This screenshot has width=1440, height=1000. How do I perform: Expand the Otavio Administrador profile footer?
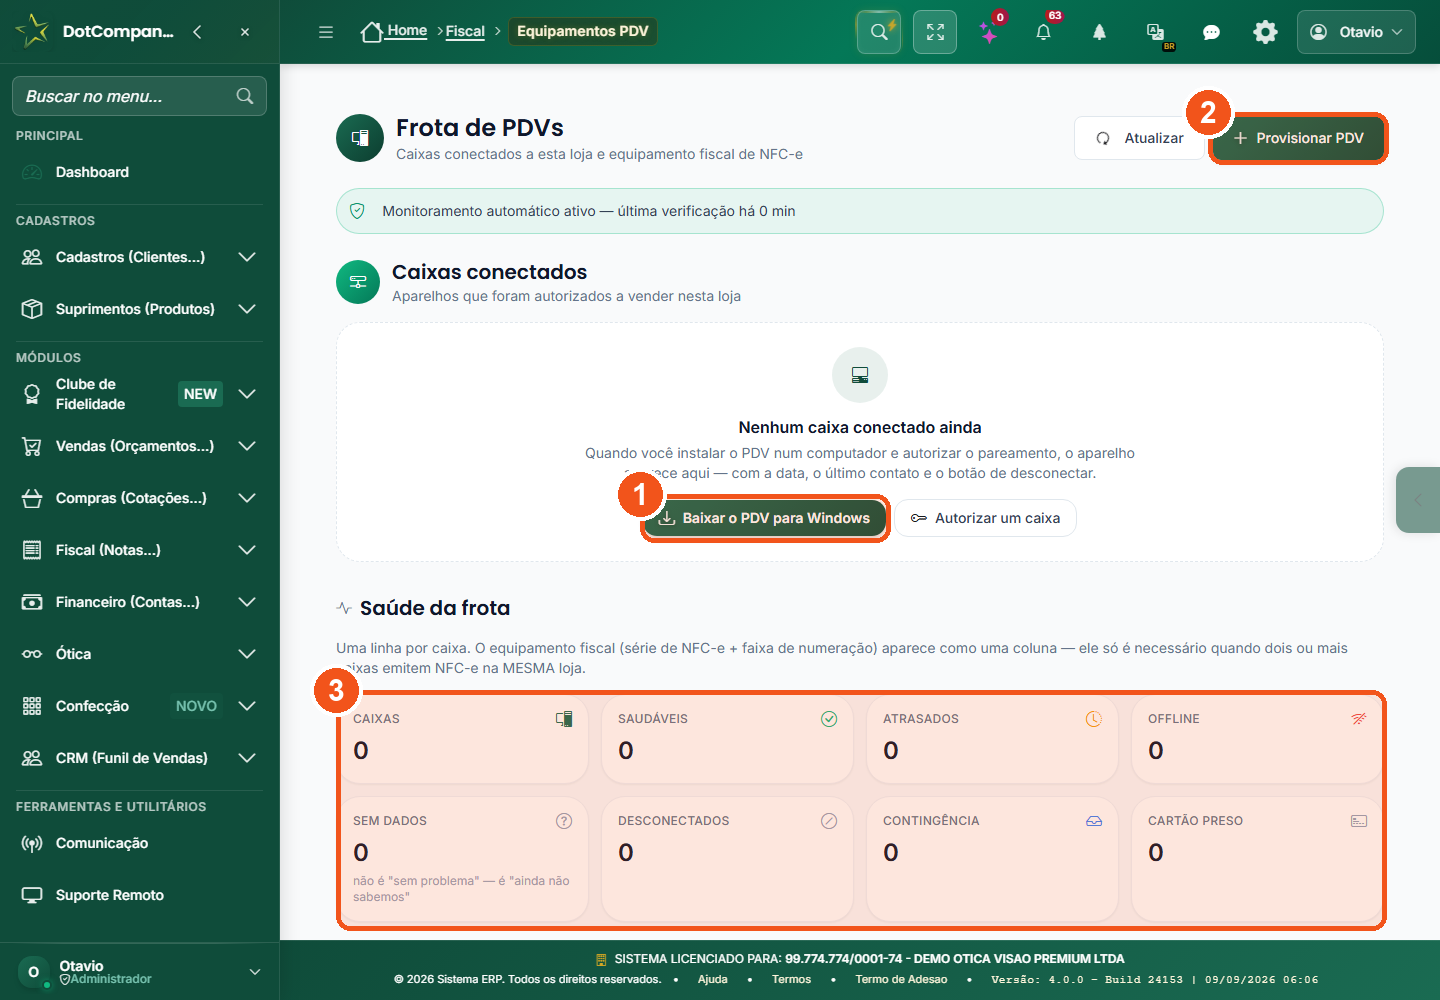(x=139, y=972)
